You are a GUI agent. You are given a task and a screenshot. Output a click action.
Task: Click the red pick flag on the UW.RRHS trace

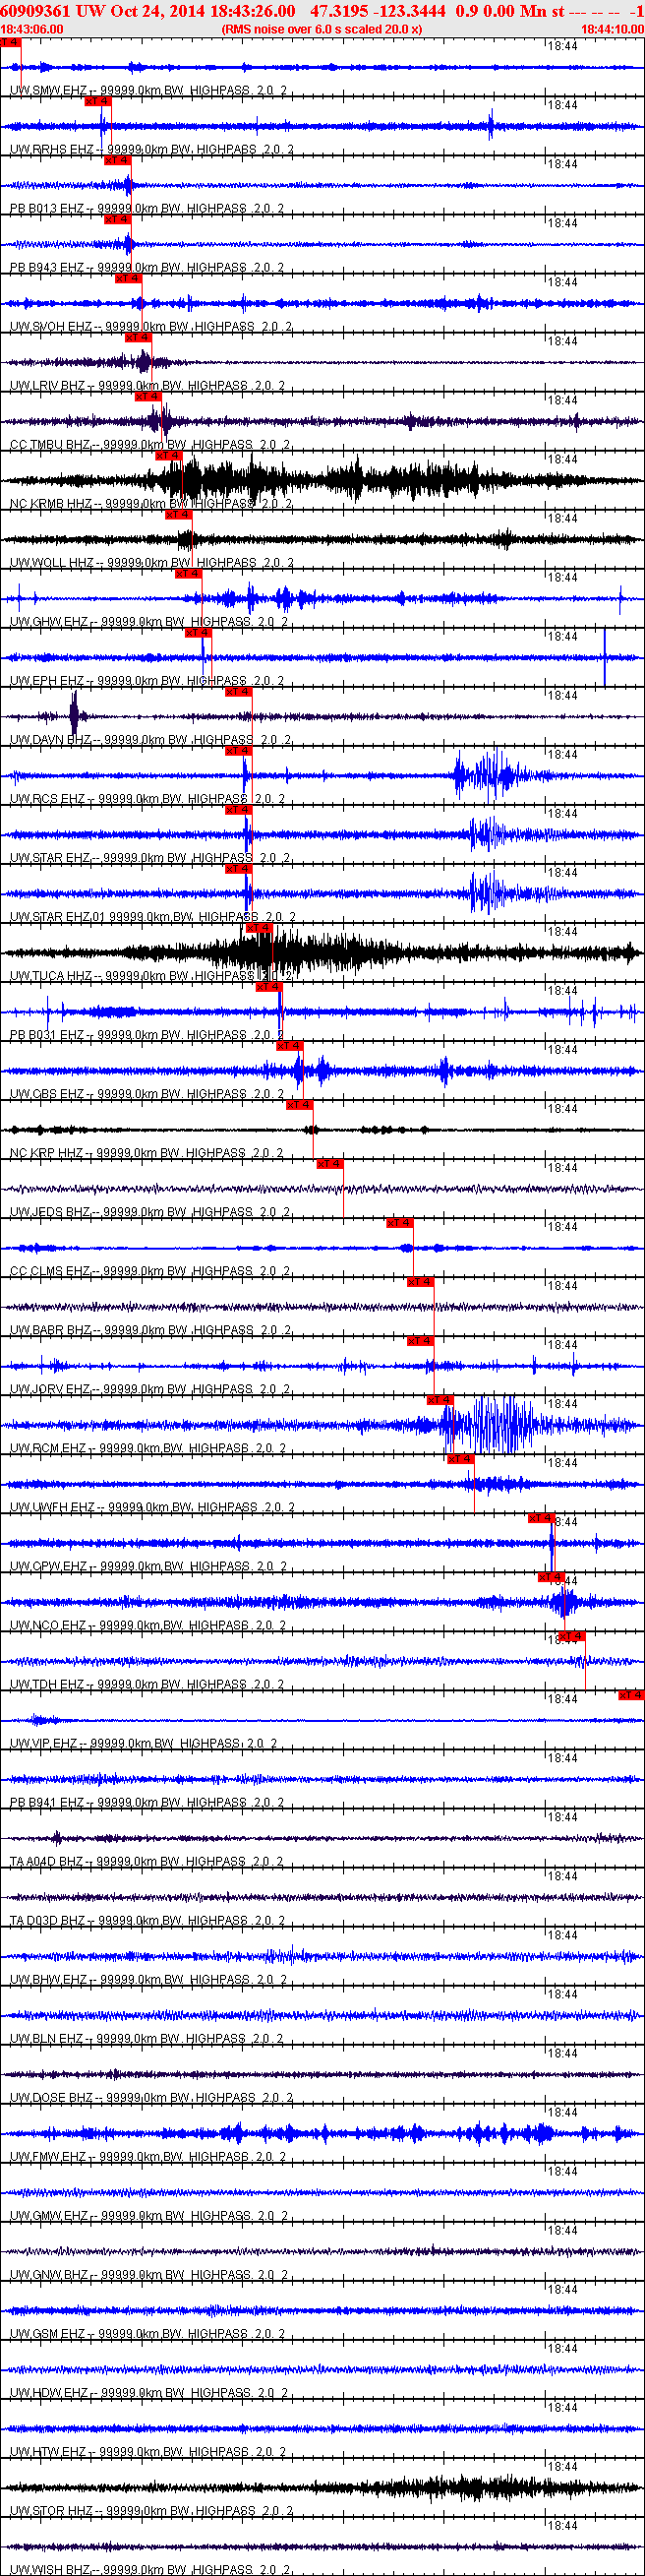click(97, 101)
